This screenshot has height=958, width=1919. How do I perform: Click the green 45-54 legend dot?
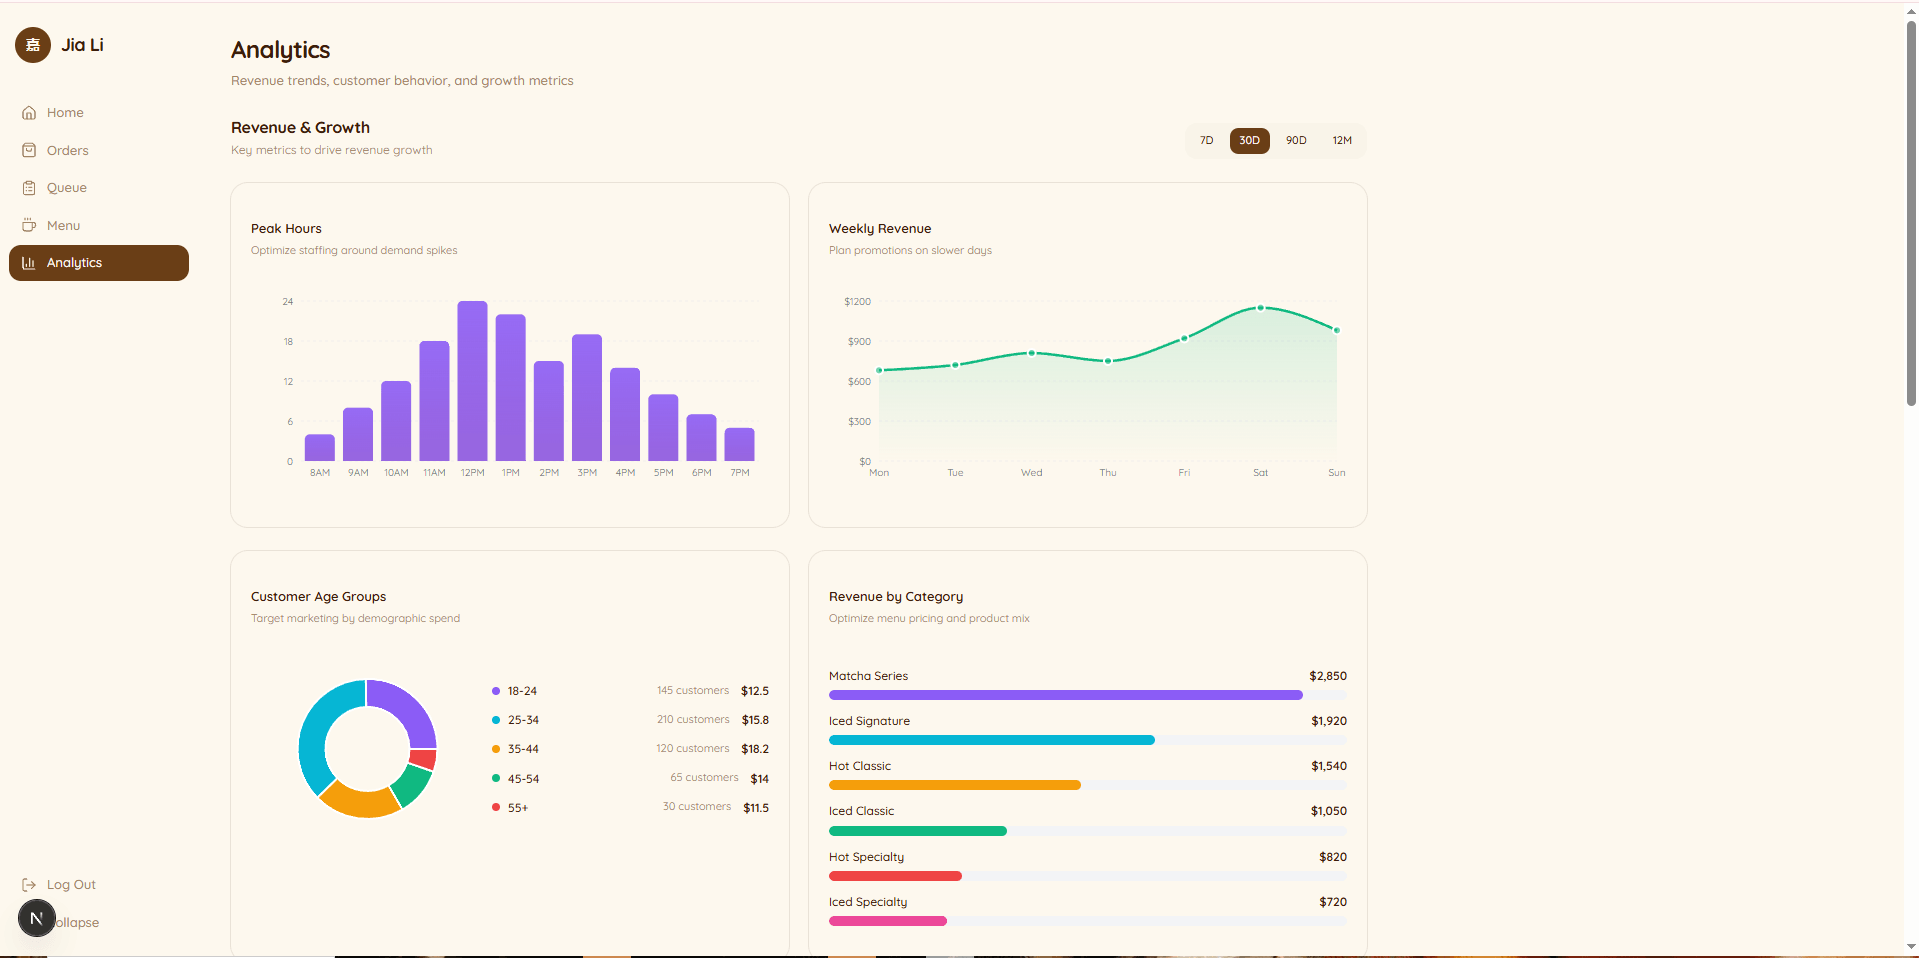click(x=496, y=778)
